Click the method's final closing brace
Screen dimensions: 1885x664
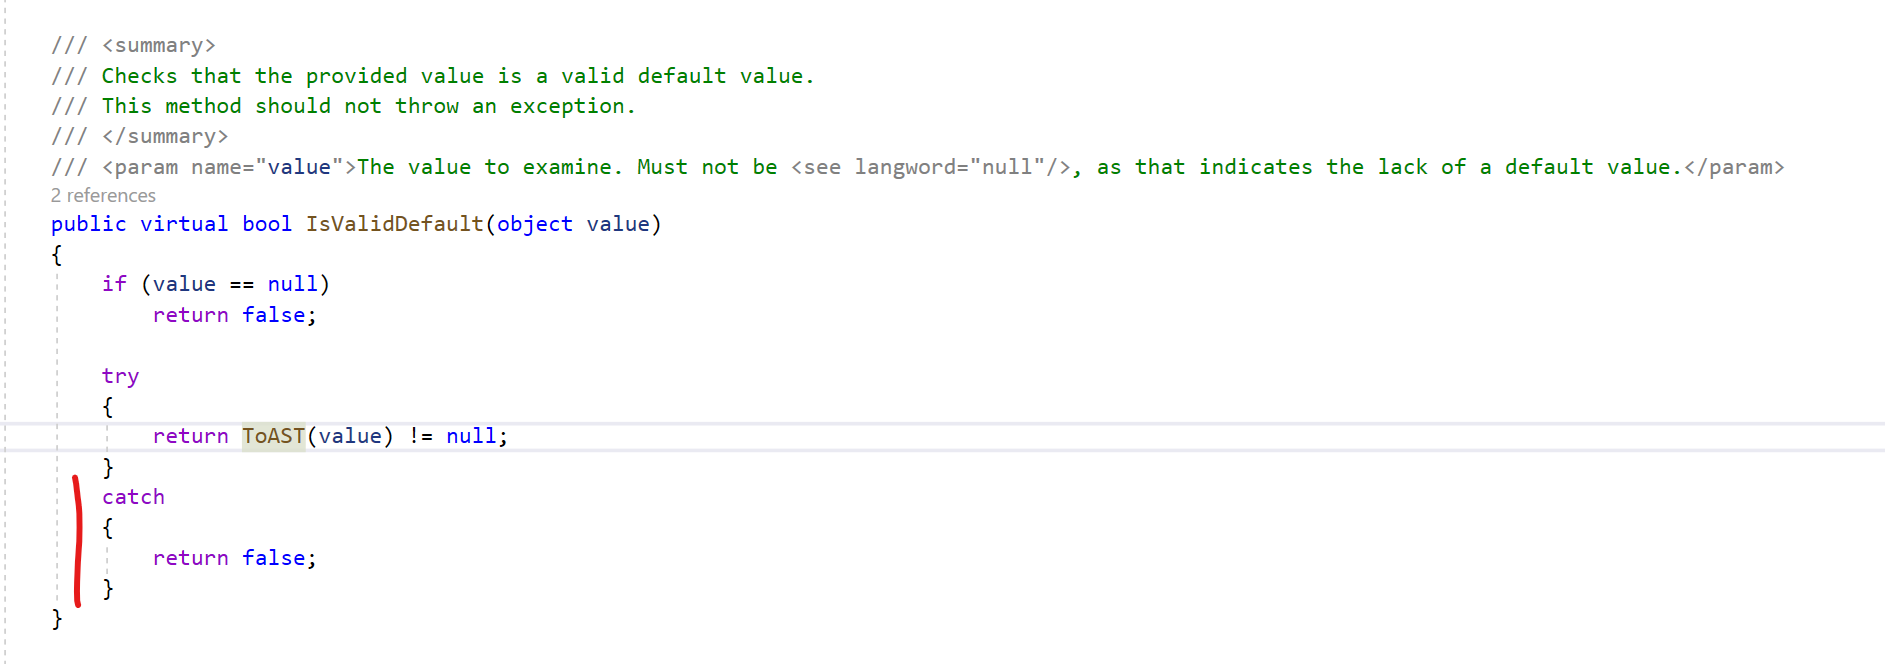(x=57, y=618)
